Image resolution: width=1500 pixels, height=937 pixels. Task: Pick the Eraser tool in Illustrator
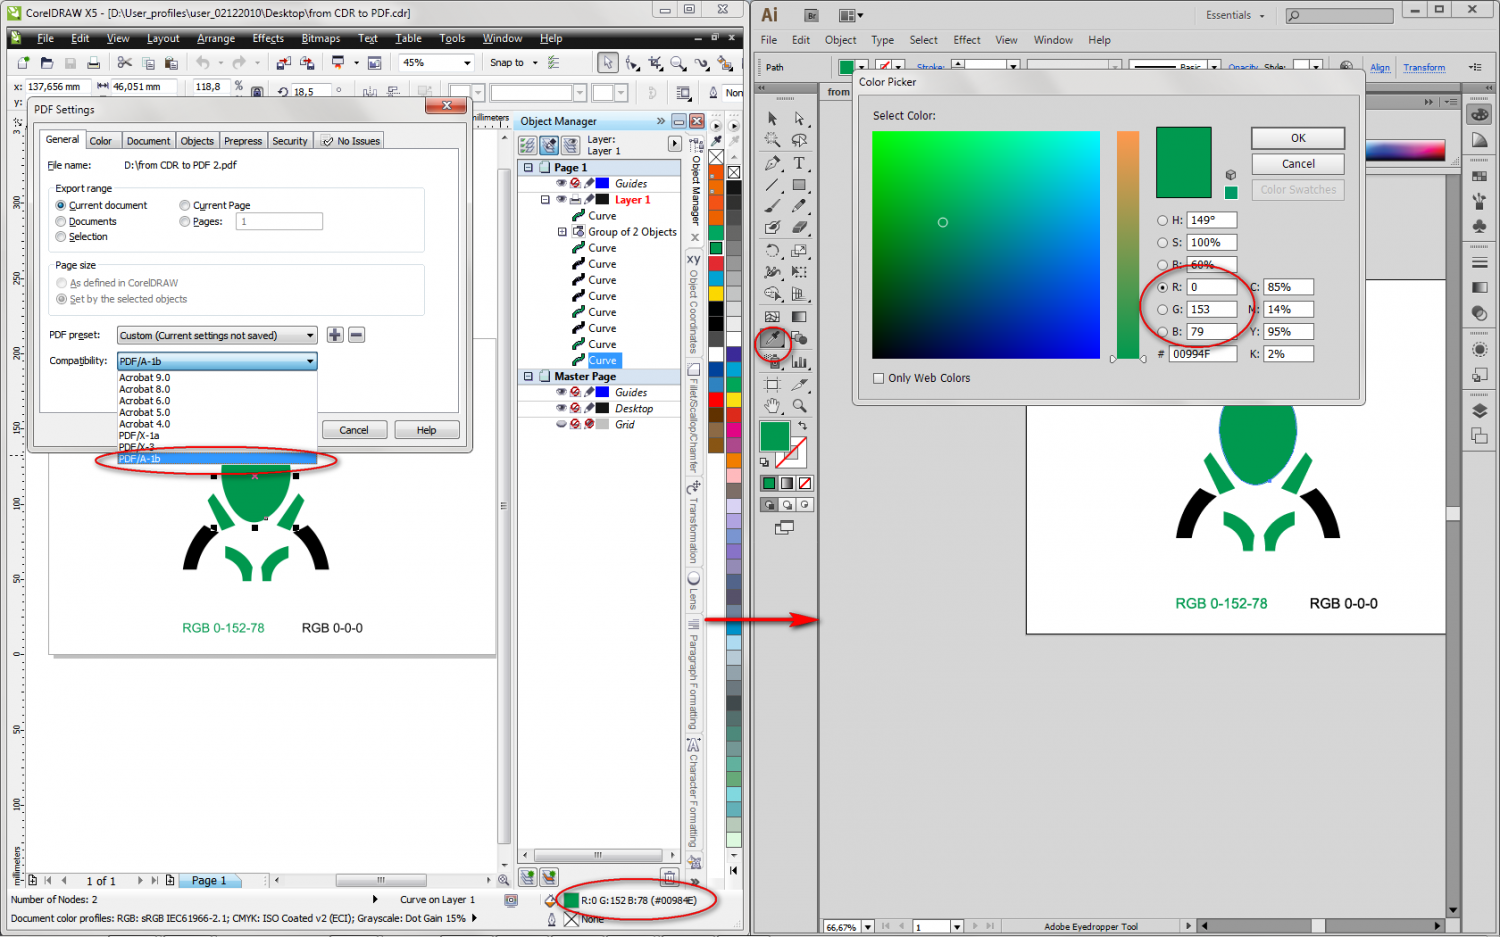[x=799, y=229]
